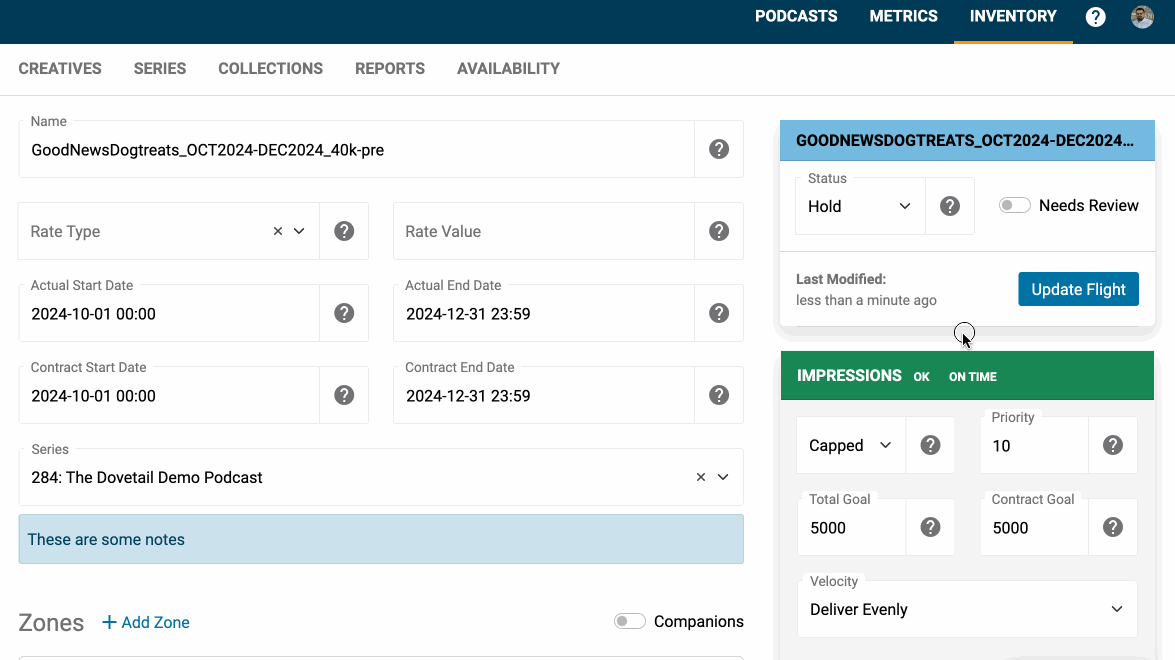
Task: Go to Metrics in top navigation
Action: [903, 16]
